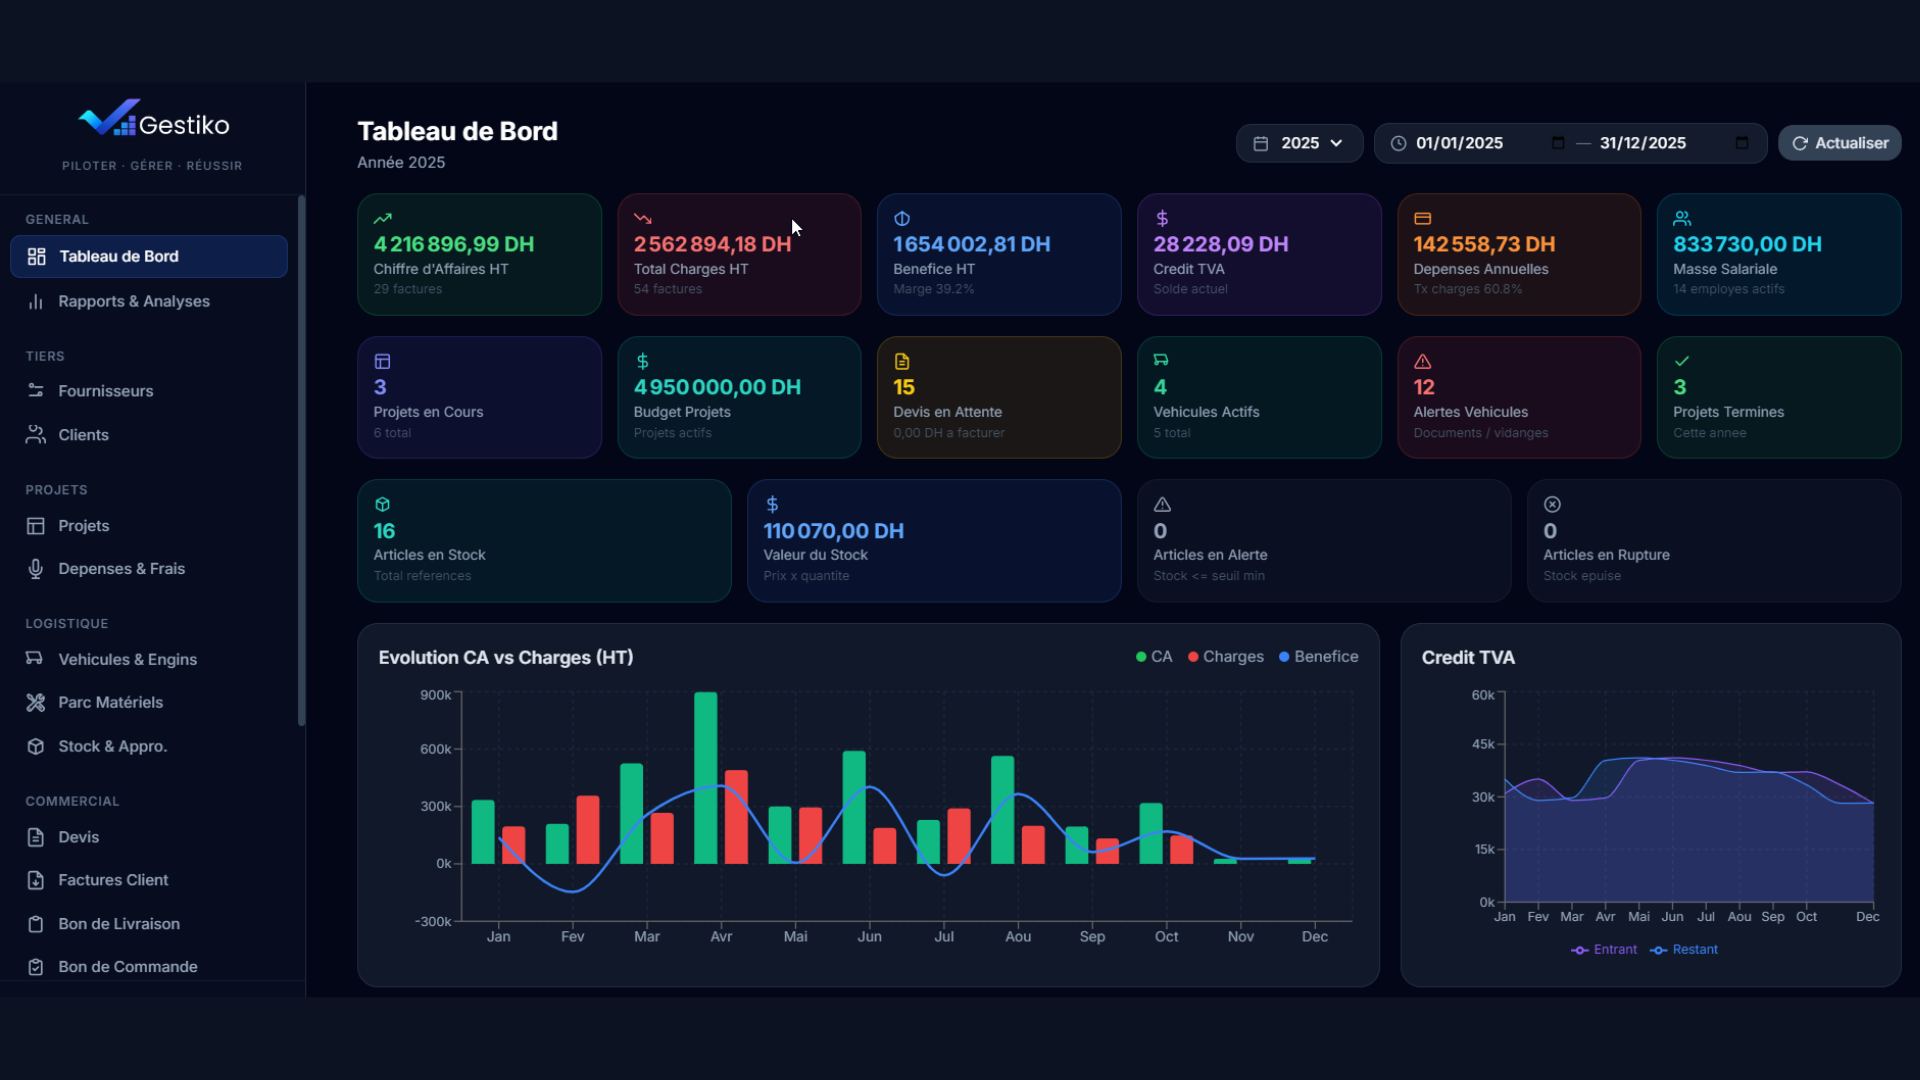Click the Depenses & Frais microphone icon
Viewport: 1920px width, 1080px height.
[x=36, y=568]
